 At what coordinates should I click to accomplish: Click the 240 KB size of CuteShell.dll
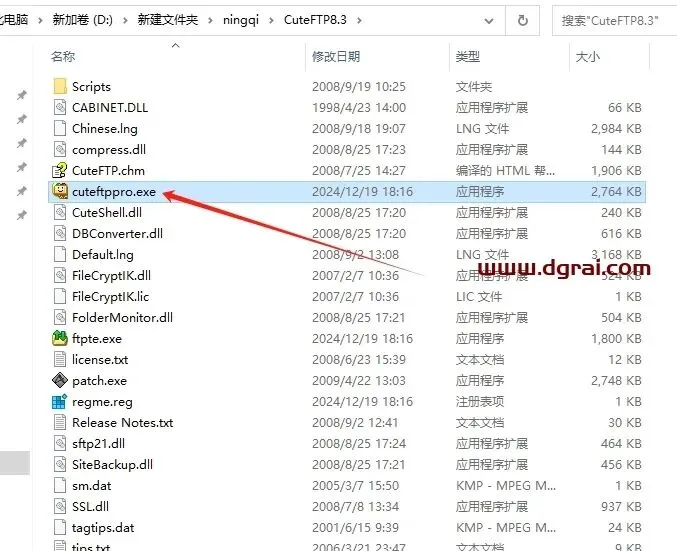pyautogui.click(x=621, y=212)
